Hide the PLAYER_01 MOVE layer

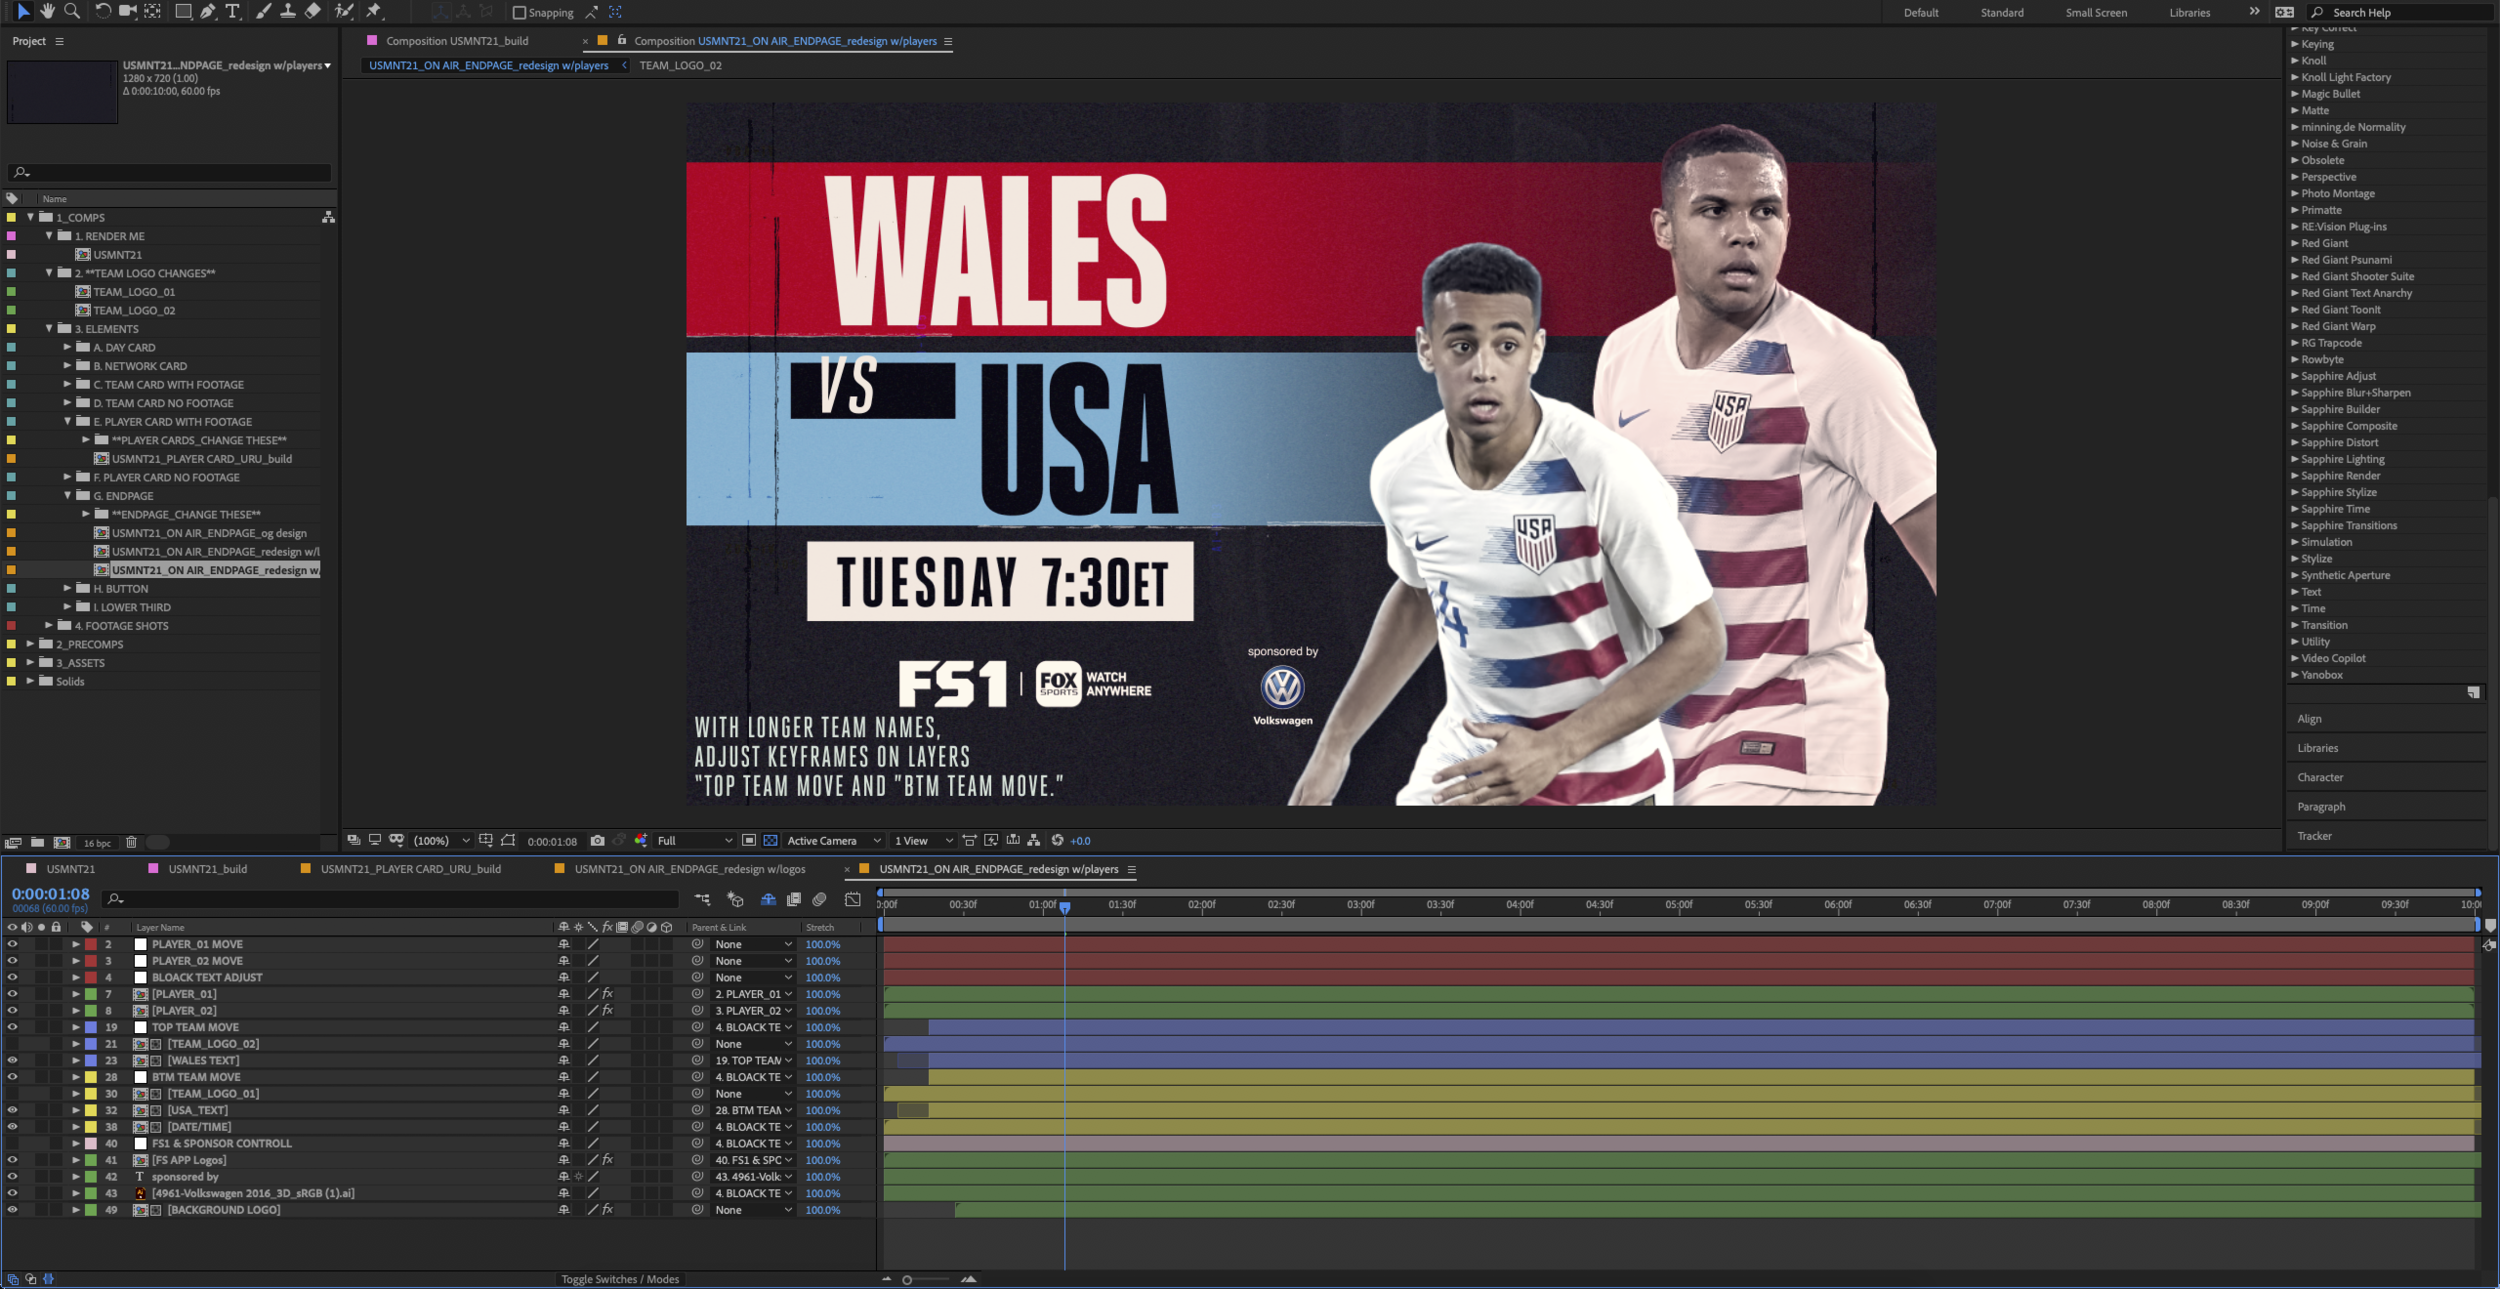point(12,944)
